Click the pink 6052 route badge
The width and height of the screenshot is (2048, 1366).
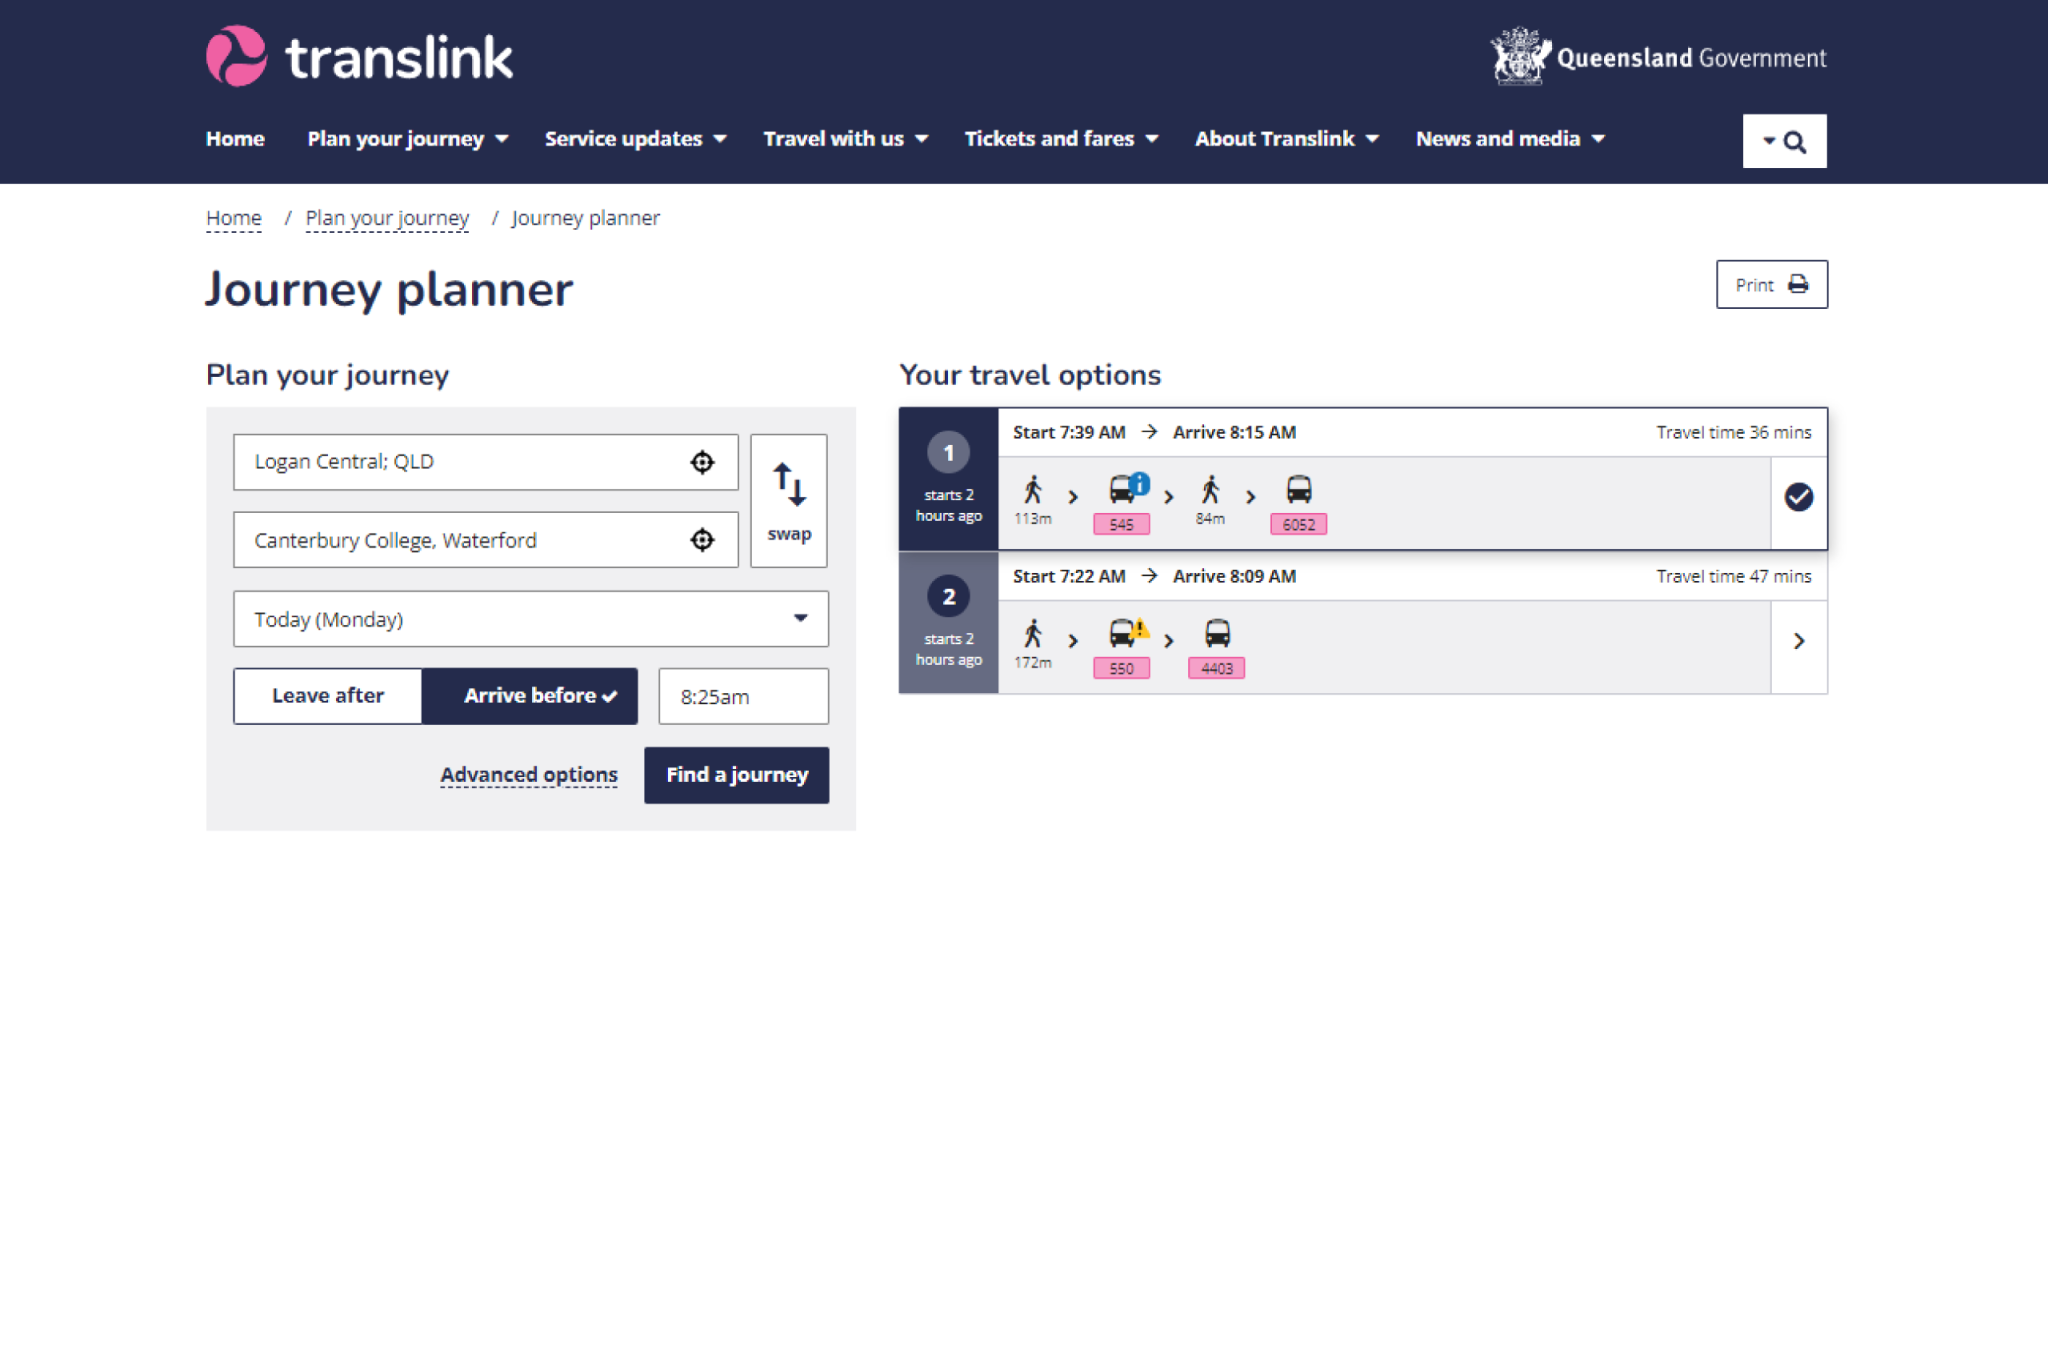[1297, 524]
